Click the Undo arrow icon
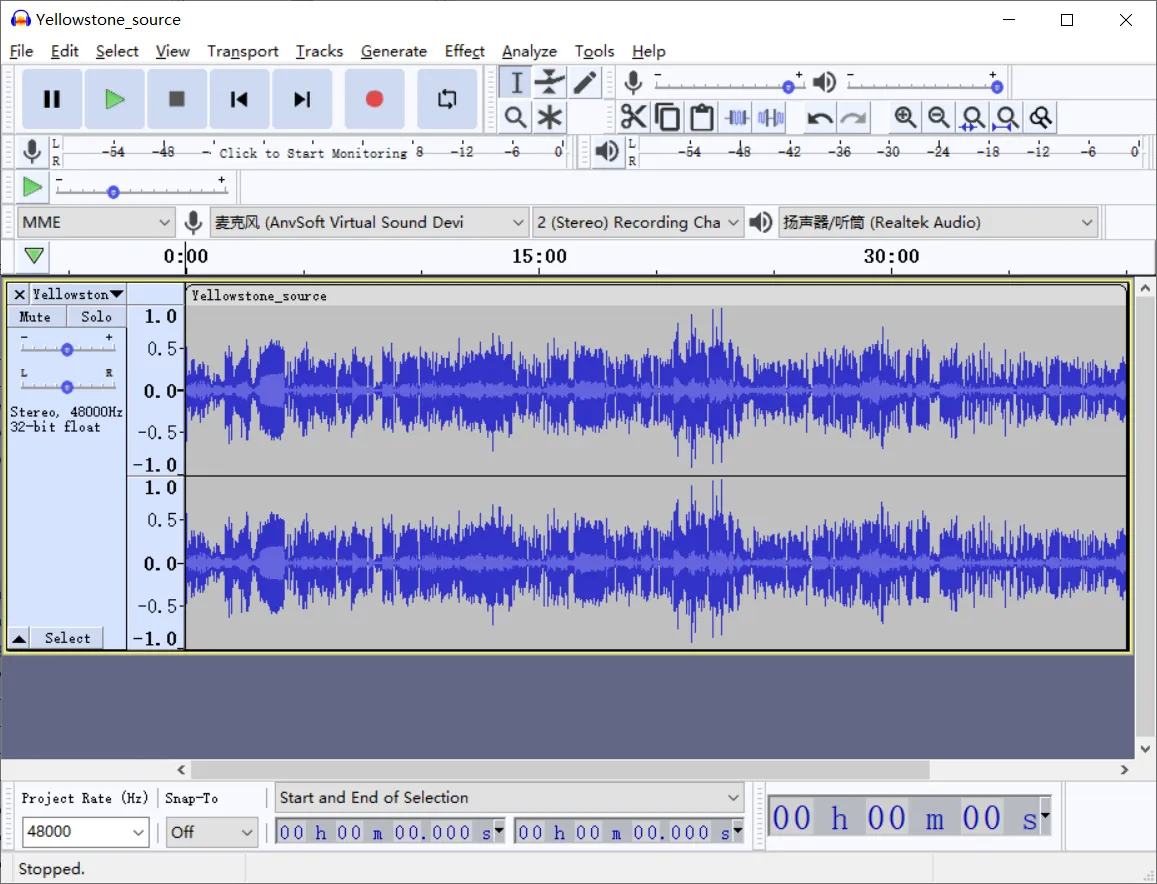Image resolution: width=1157 pixels, height=884 pixels. [x=820, y=118]
